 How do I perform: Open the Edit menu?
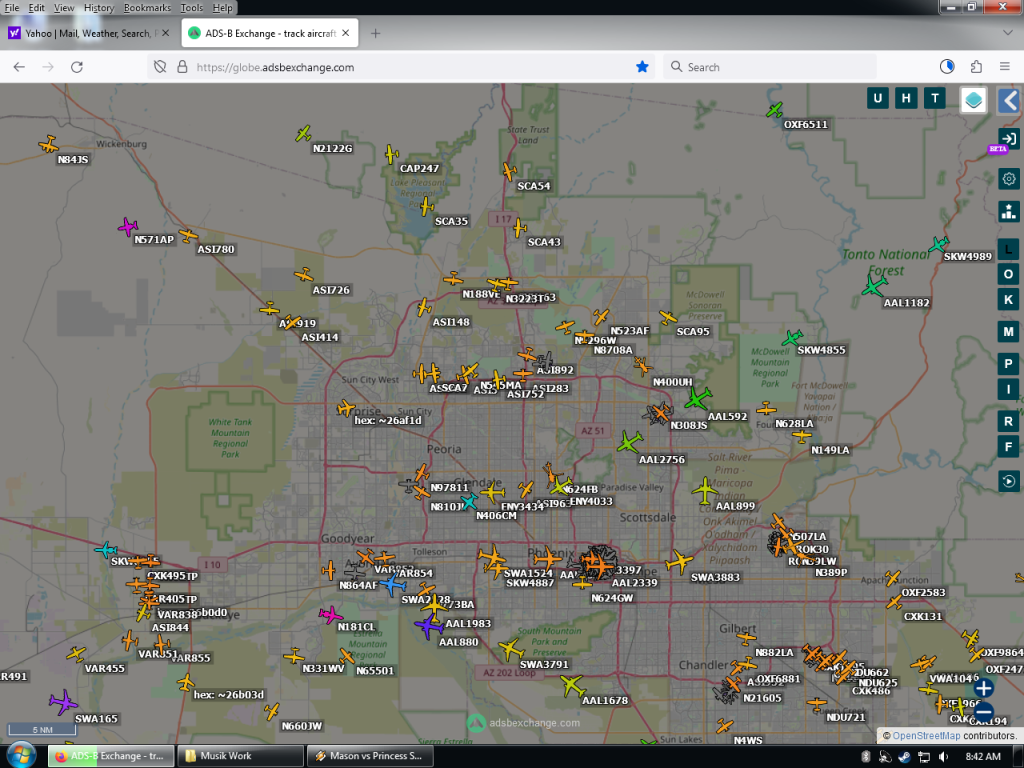pyautogui.click(x=37, y=8)
